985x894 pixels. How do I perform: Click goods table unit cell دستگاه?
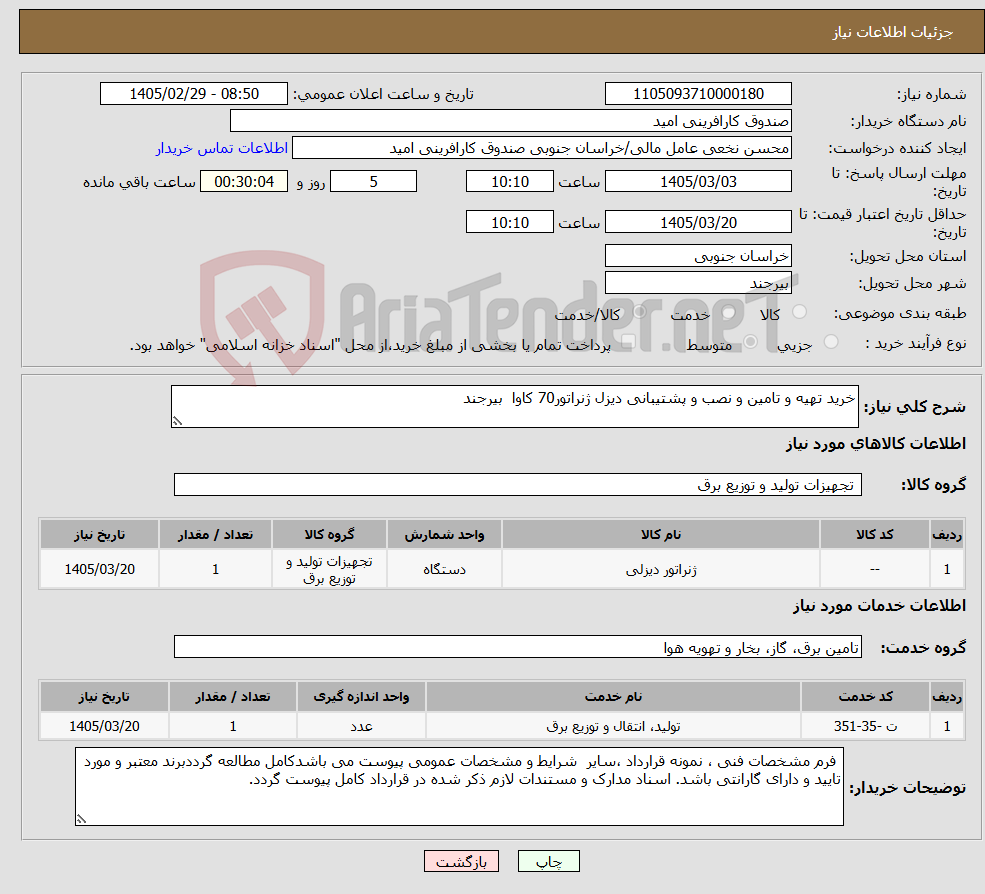pyautogui.click(x=444, y=569)
